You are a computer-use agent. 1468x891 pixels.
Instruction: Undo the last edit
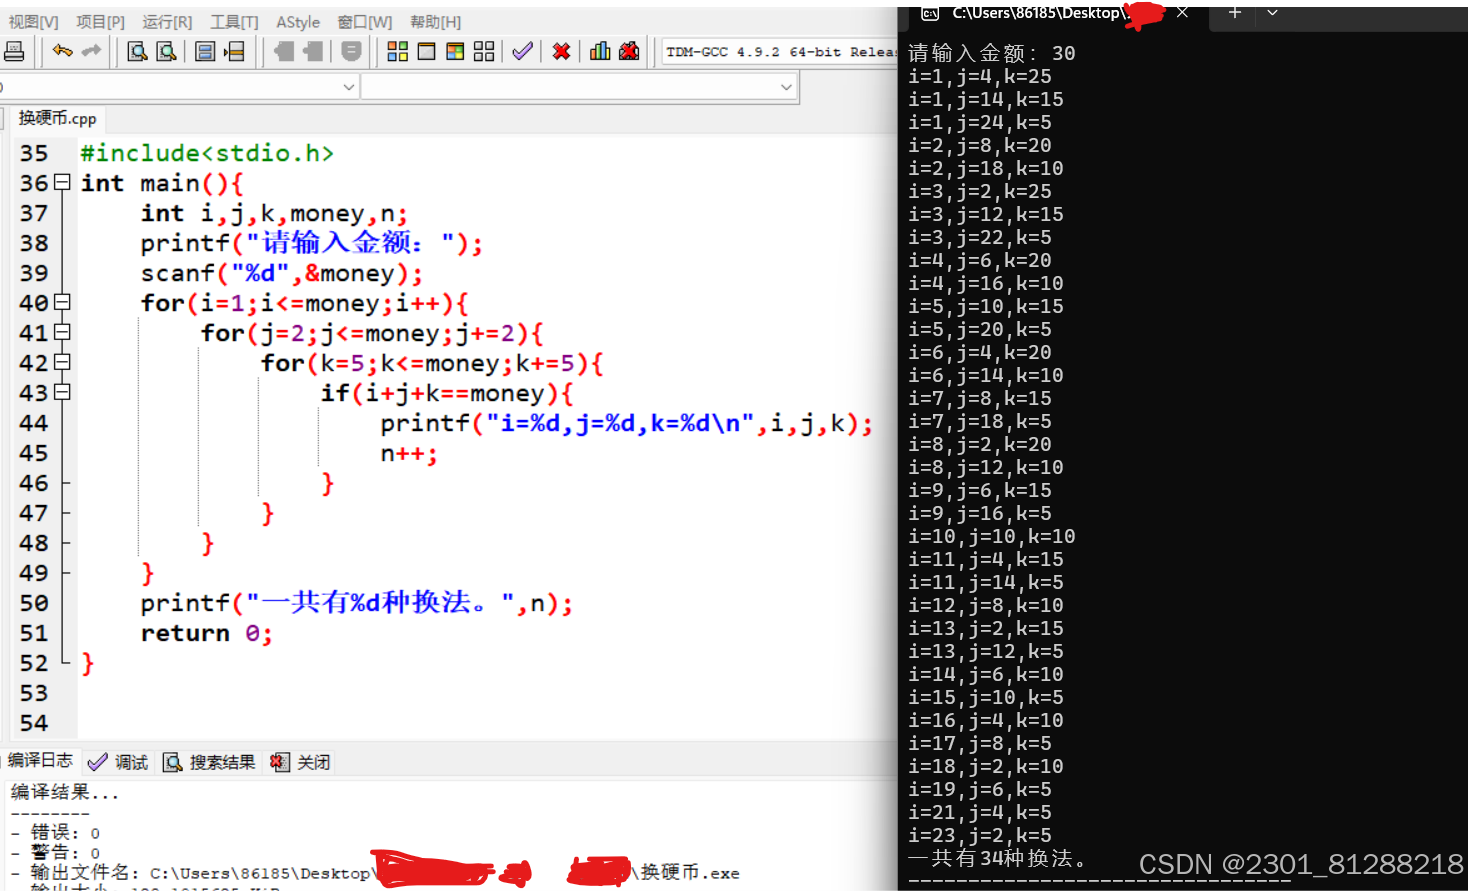click(62, 51)
